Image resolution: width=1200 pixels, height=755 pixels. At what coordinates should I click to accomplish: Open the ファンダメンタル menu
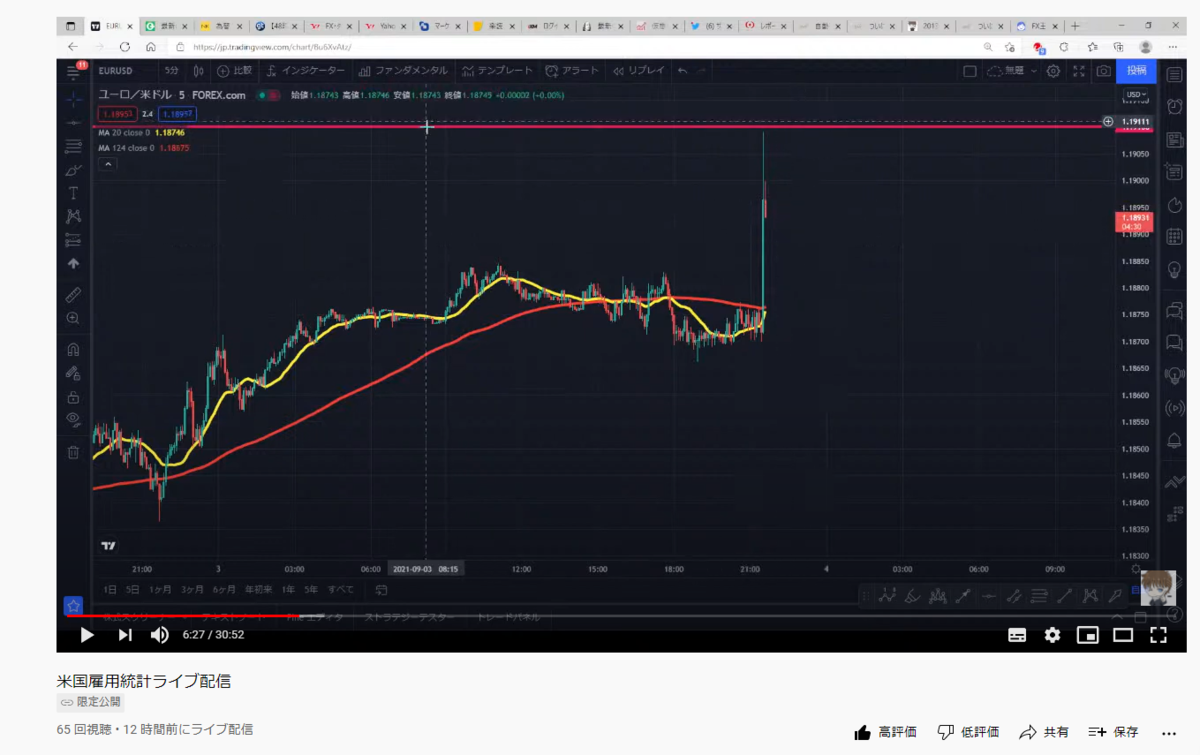pos(404,71)
